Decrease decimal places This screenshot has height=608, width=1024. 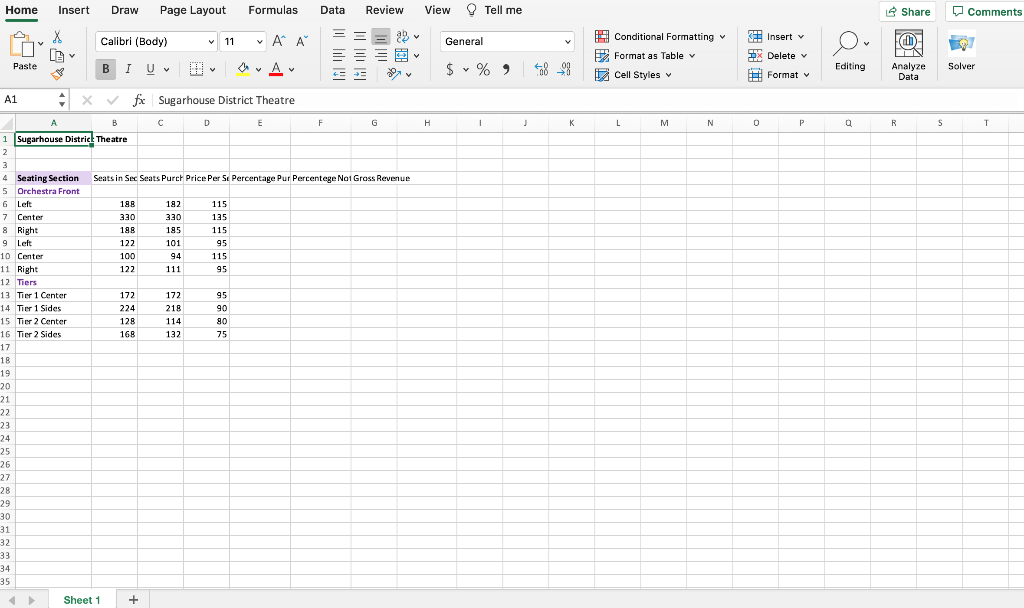[x=564, y=69]
